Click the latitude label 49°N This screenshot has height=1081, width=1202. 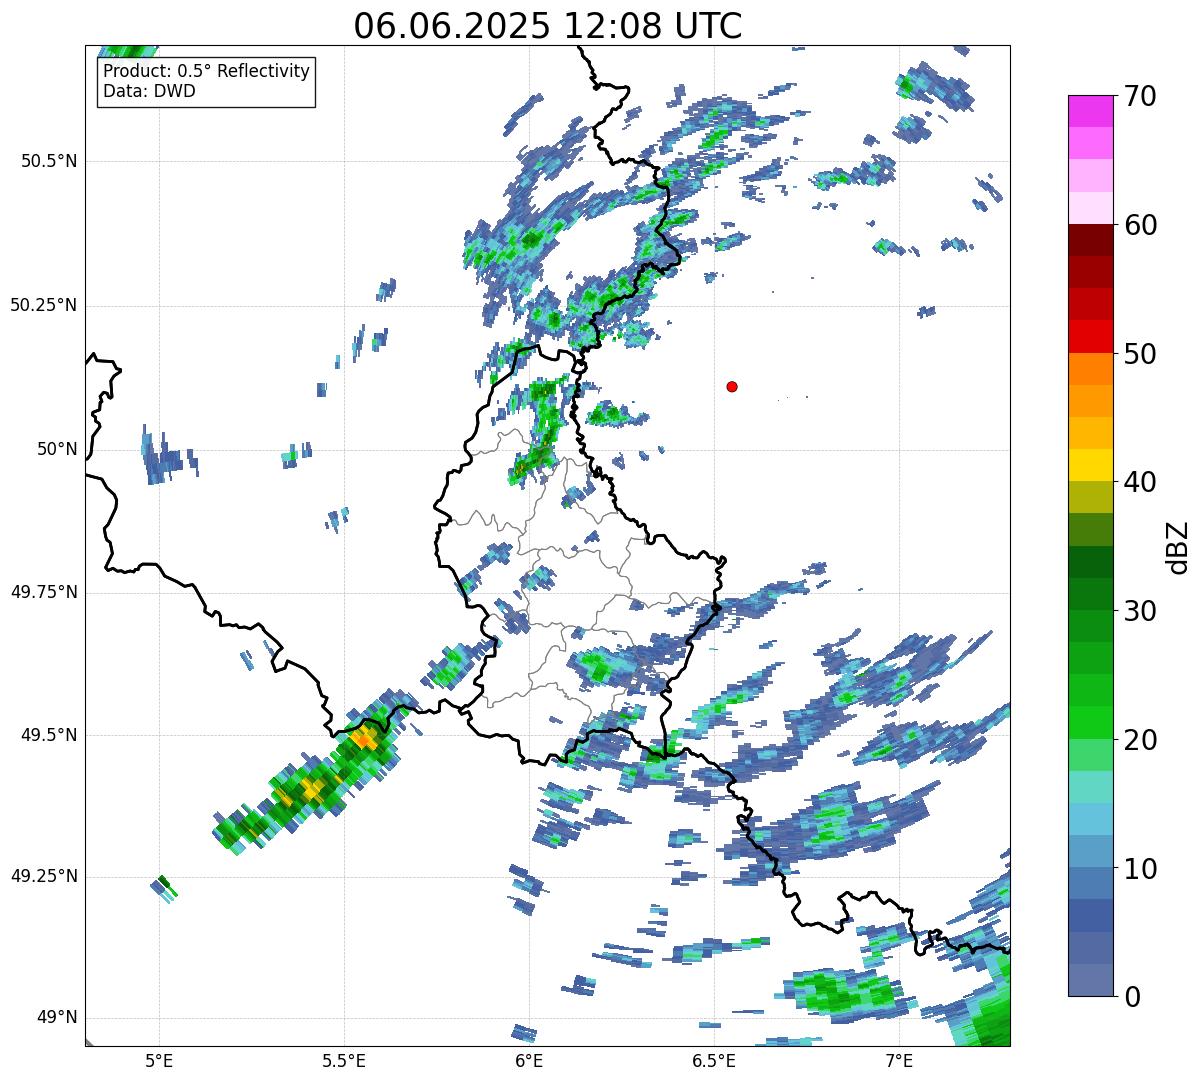(57, 1018)
